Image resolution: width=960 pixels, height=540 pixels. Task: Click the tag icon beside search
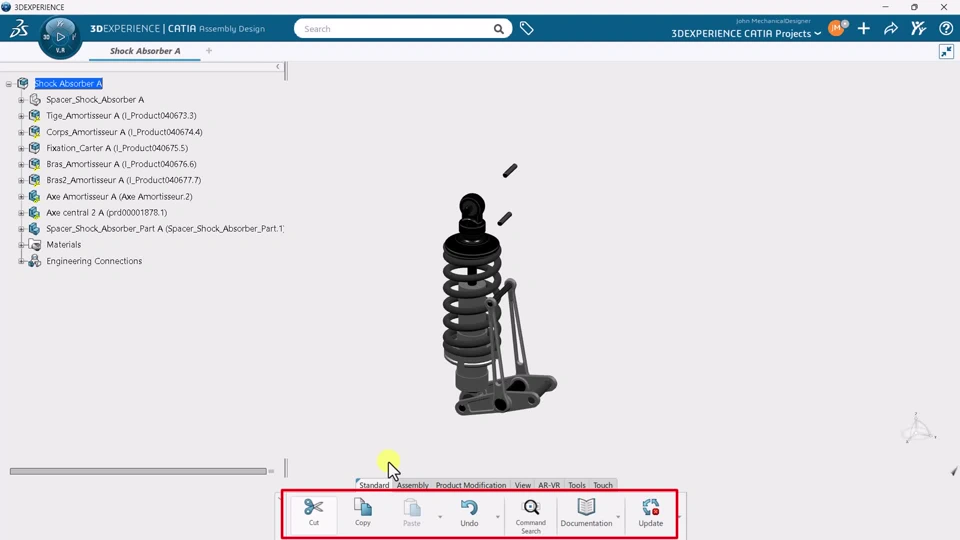point(527,28)
